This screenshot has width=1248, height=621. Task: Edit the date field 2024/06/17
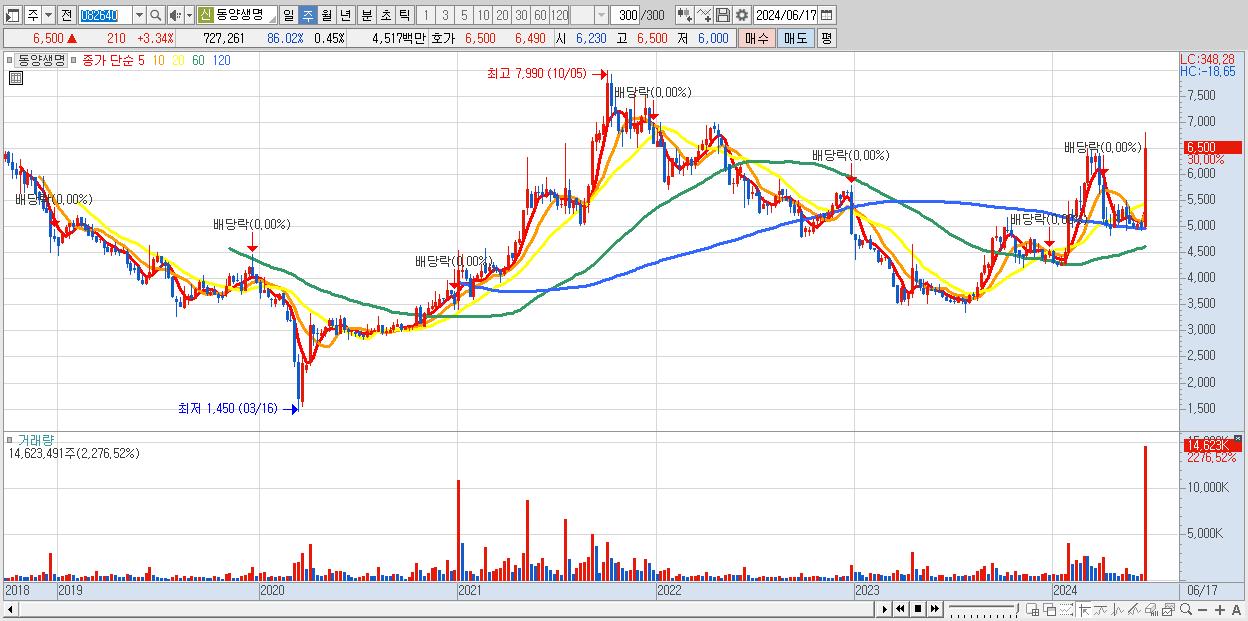point(786,15)
